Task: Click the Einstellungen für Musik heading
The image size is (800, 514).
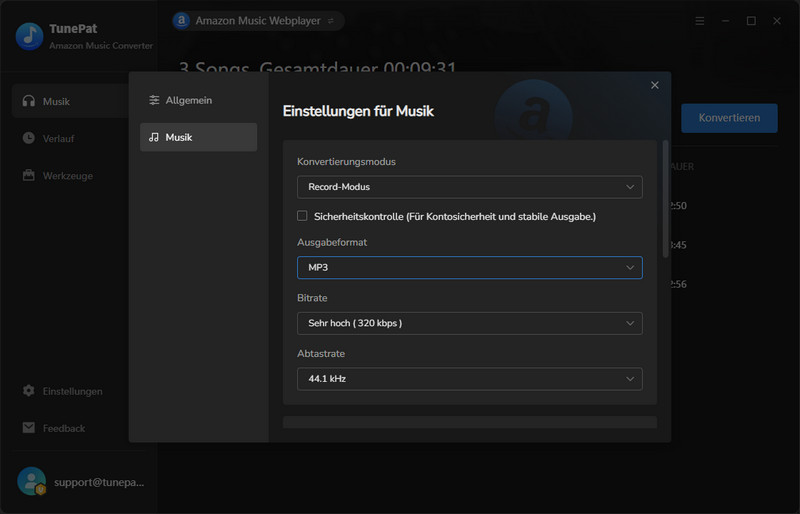Action: [x=358, y=111]
